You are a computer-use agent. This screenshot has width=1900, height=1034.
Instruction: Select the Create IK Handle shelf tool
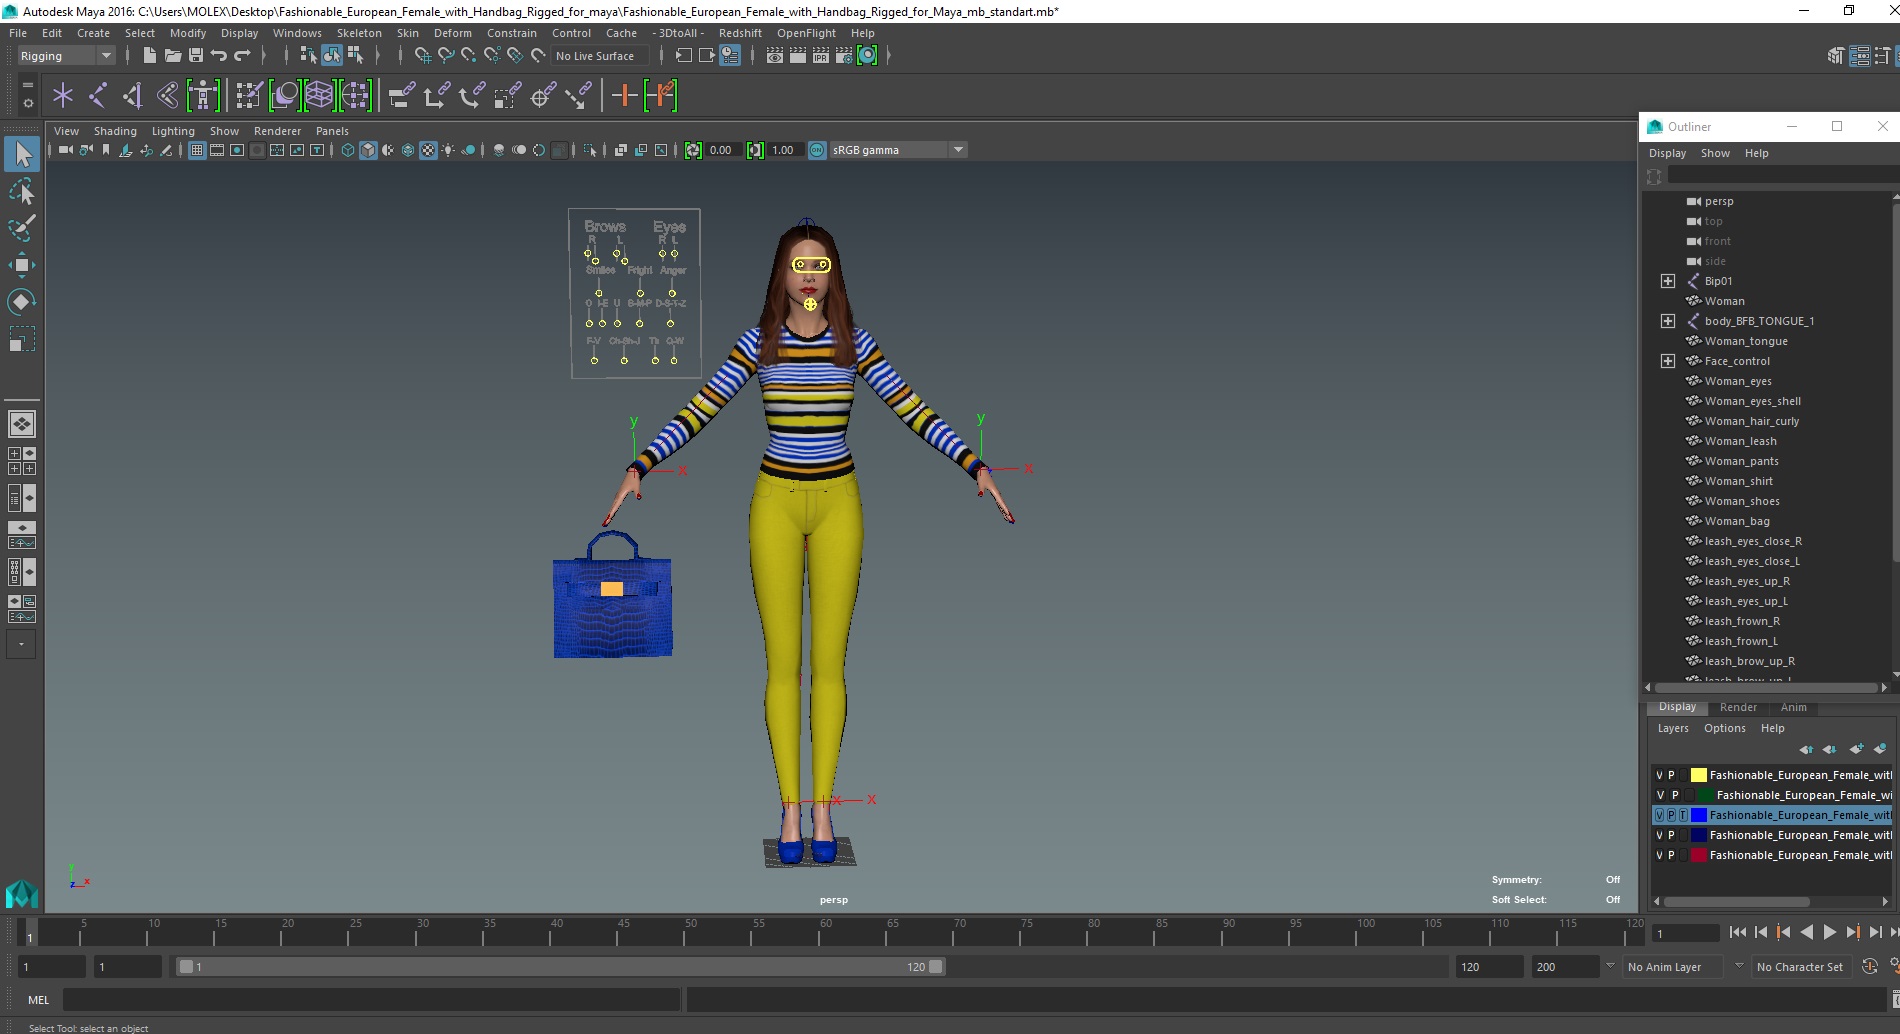(x=133, y=96)
